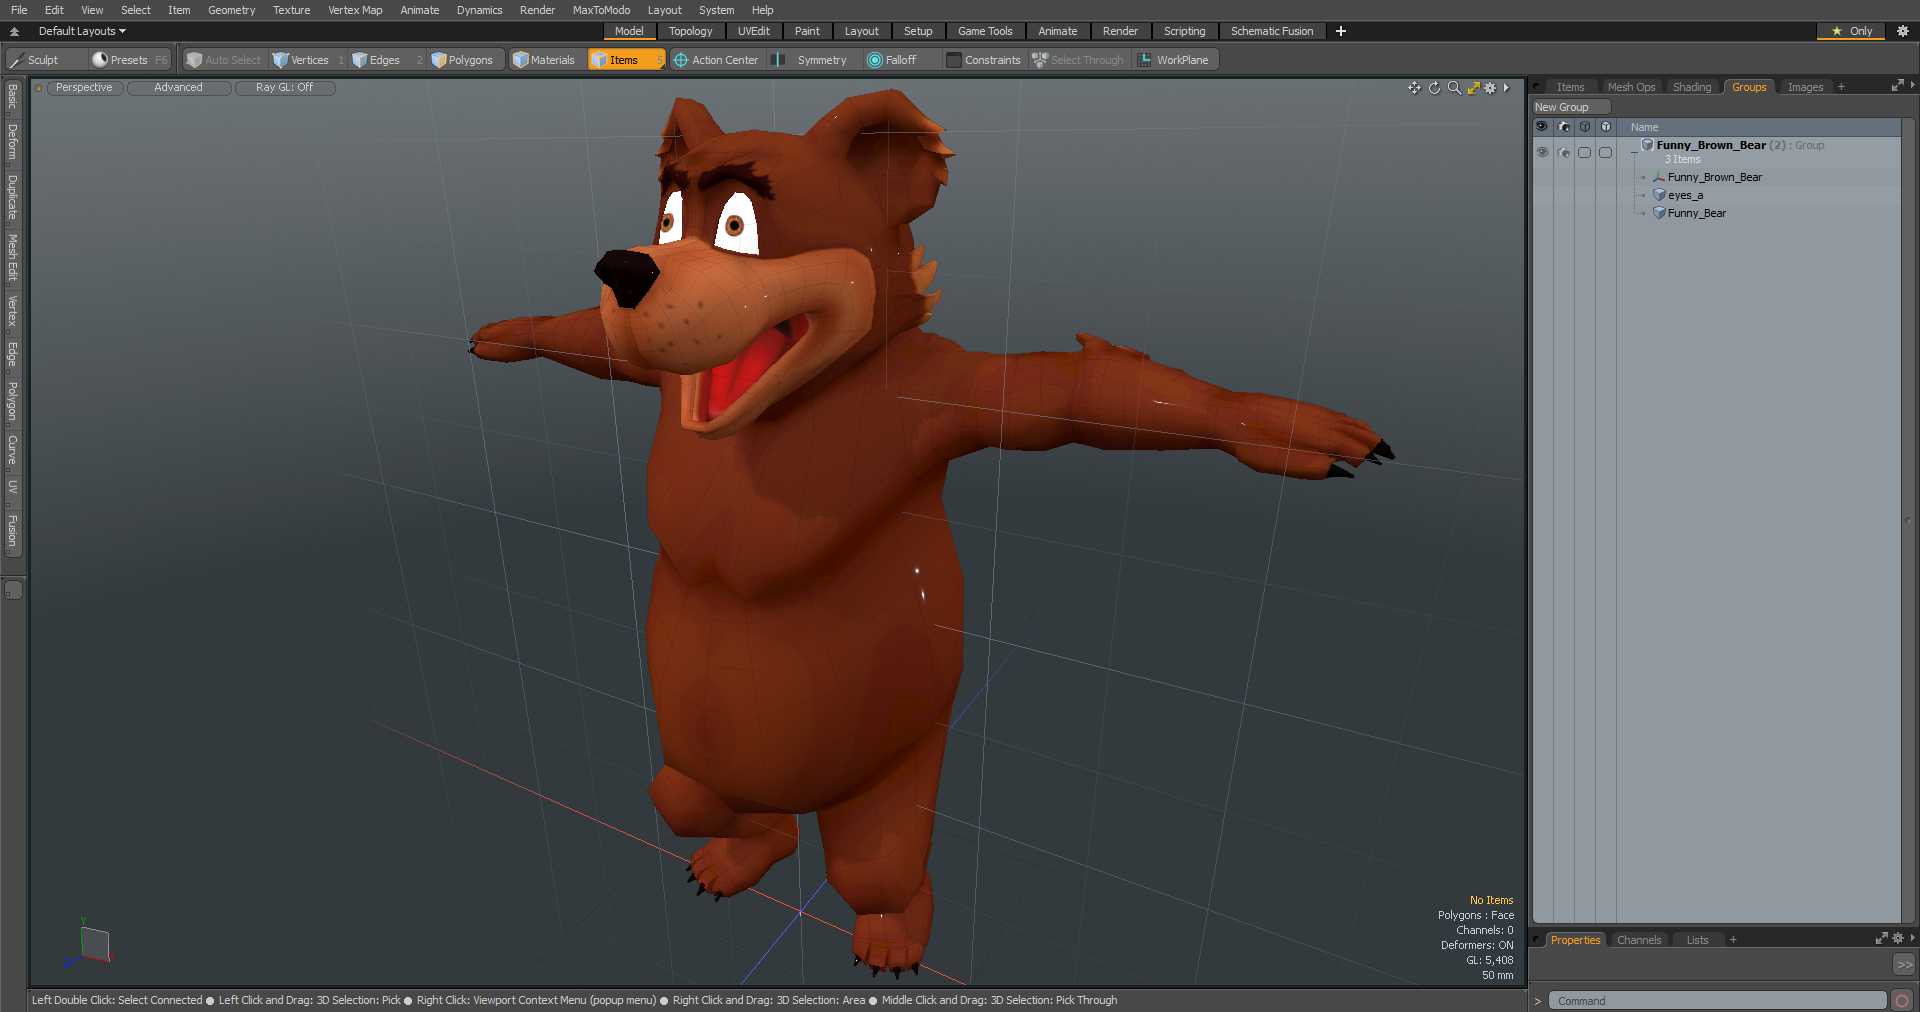1920x1012 pixels.
Task: Open the Images panel tab
Action: (1805, 87)
